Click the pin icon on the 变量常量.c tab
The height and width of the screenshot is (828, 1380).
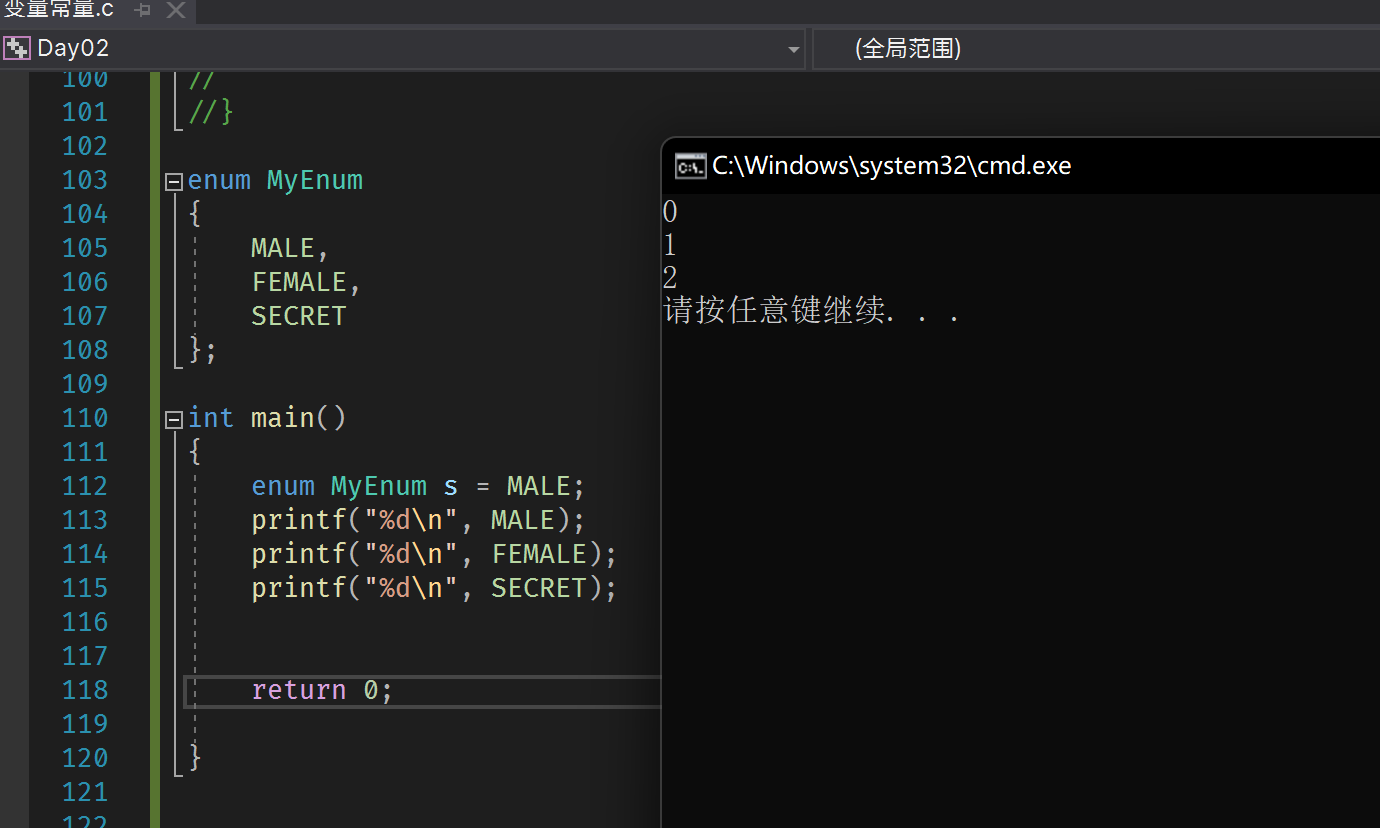pyautogui.click(x=143, y=11)
